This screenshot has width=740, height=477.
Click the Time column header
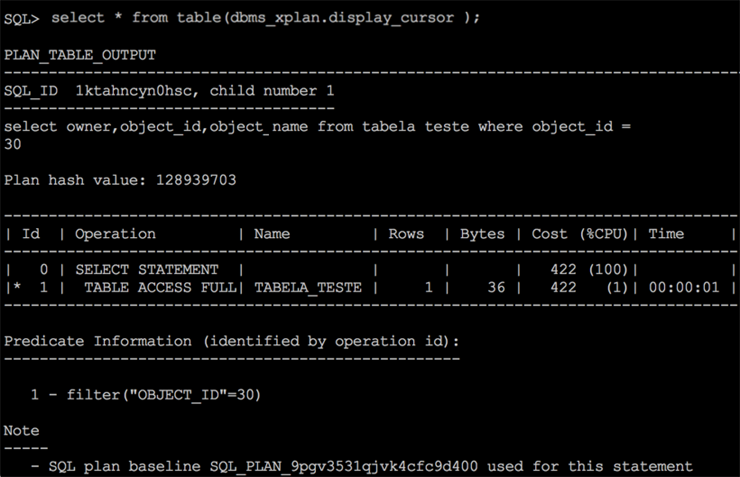point(666,233)
